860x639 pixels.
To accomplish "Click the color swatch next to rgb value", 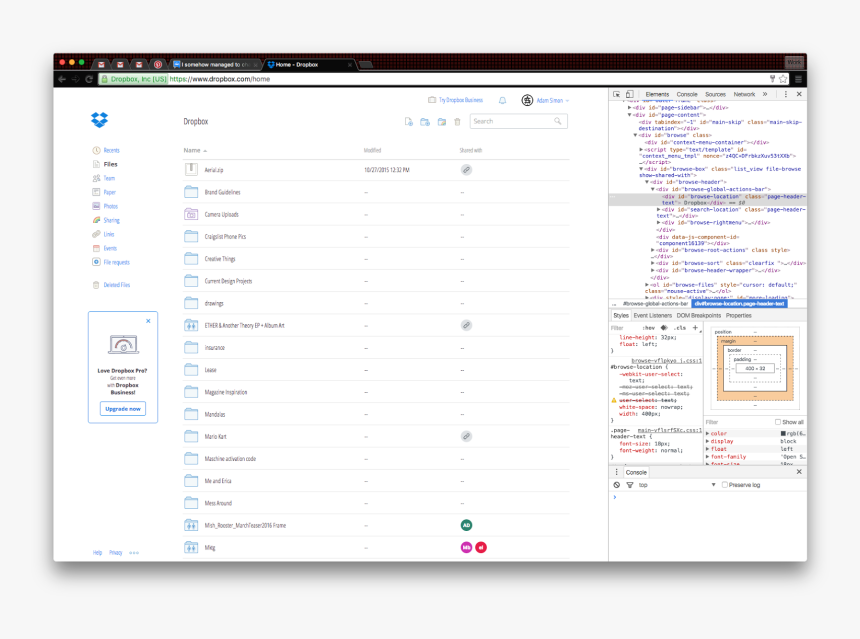I will (x=783, y=433).
